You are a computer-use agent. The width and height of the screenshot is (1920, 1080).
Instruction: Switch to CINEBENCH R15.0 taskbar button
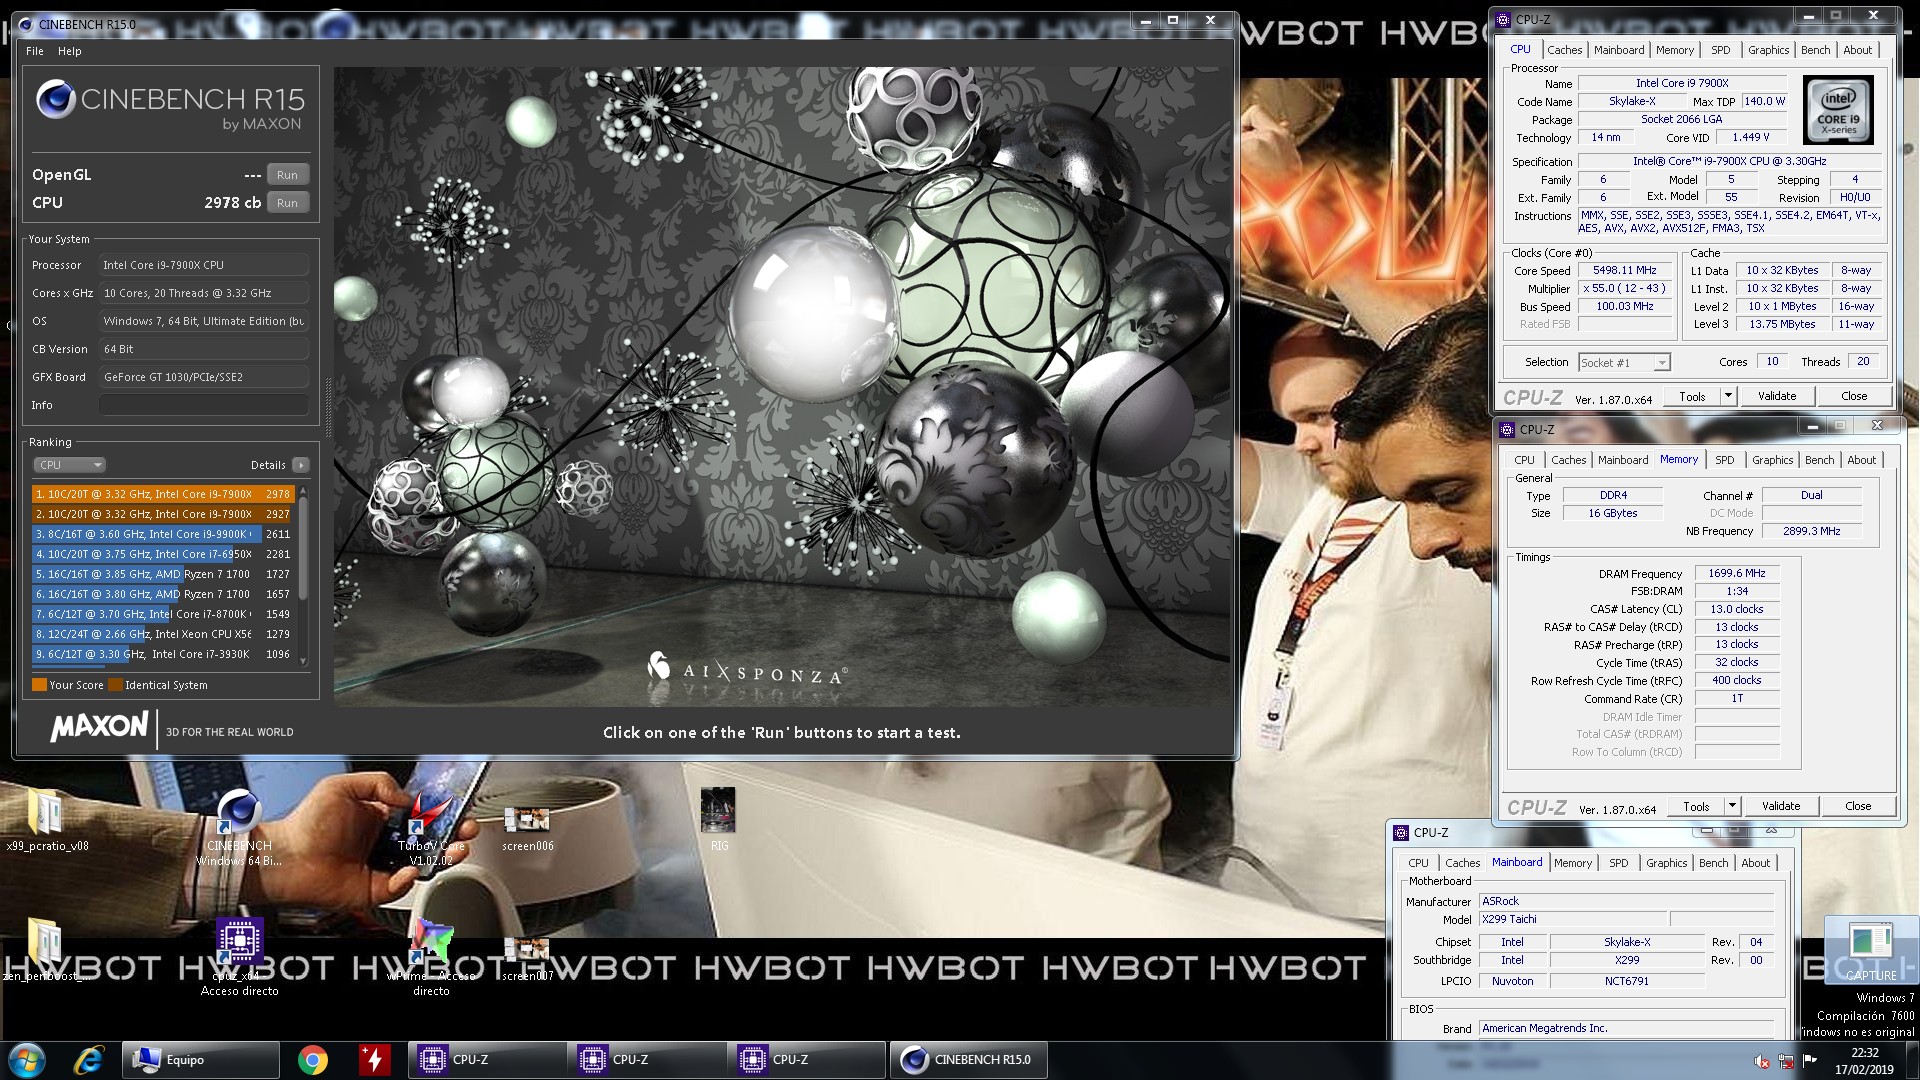pyautogui.click(x=969, y=1060)
